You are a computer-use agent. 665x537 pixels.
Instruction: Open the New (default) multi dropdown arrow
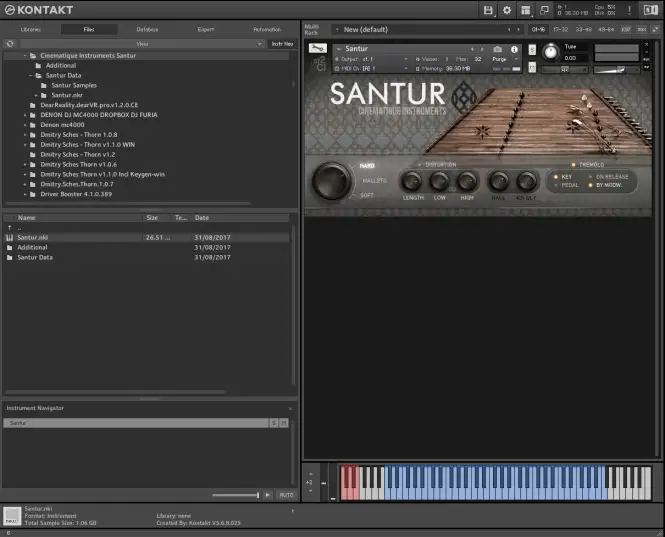(337, 30)
